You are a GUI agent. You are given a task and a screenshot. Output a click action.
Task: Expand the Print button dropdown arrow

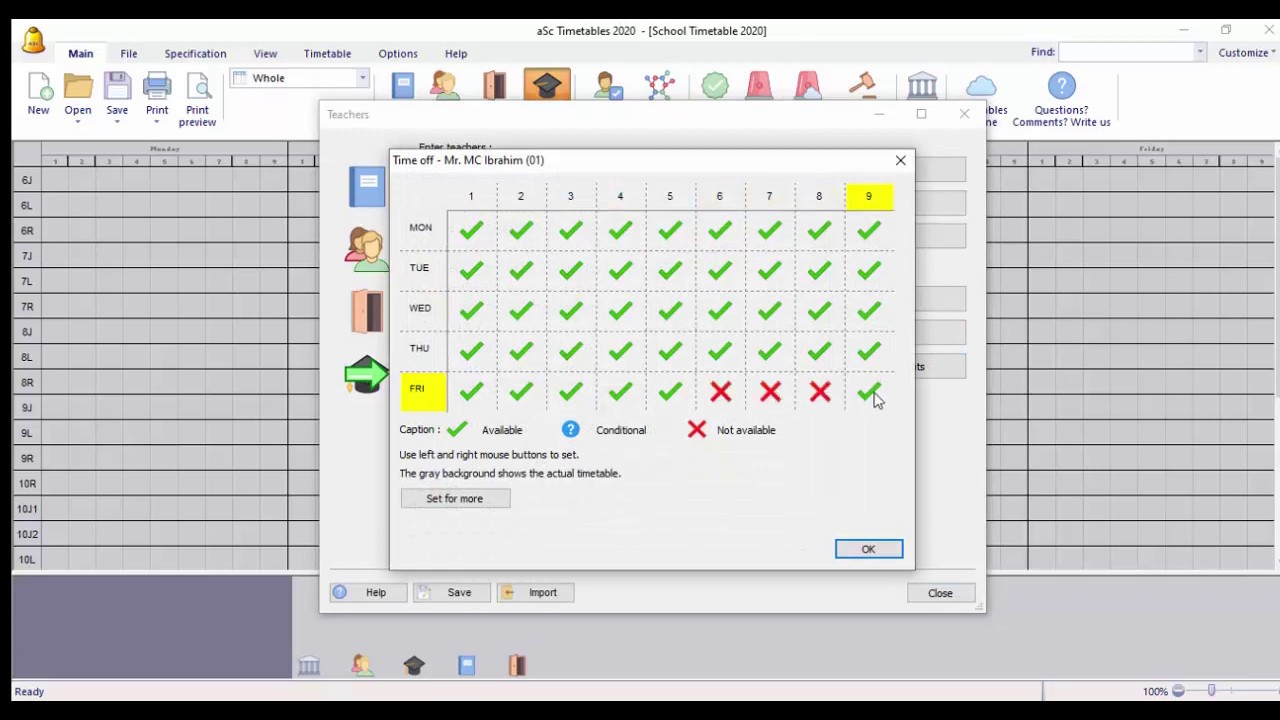coord(157,122)
